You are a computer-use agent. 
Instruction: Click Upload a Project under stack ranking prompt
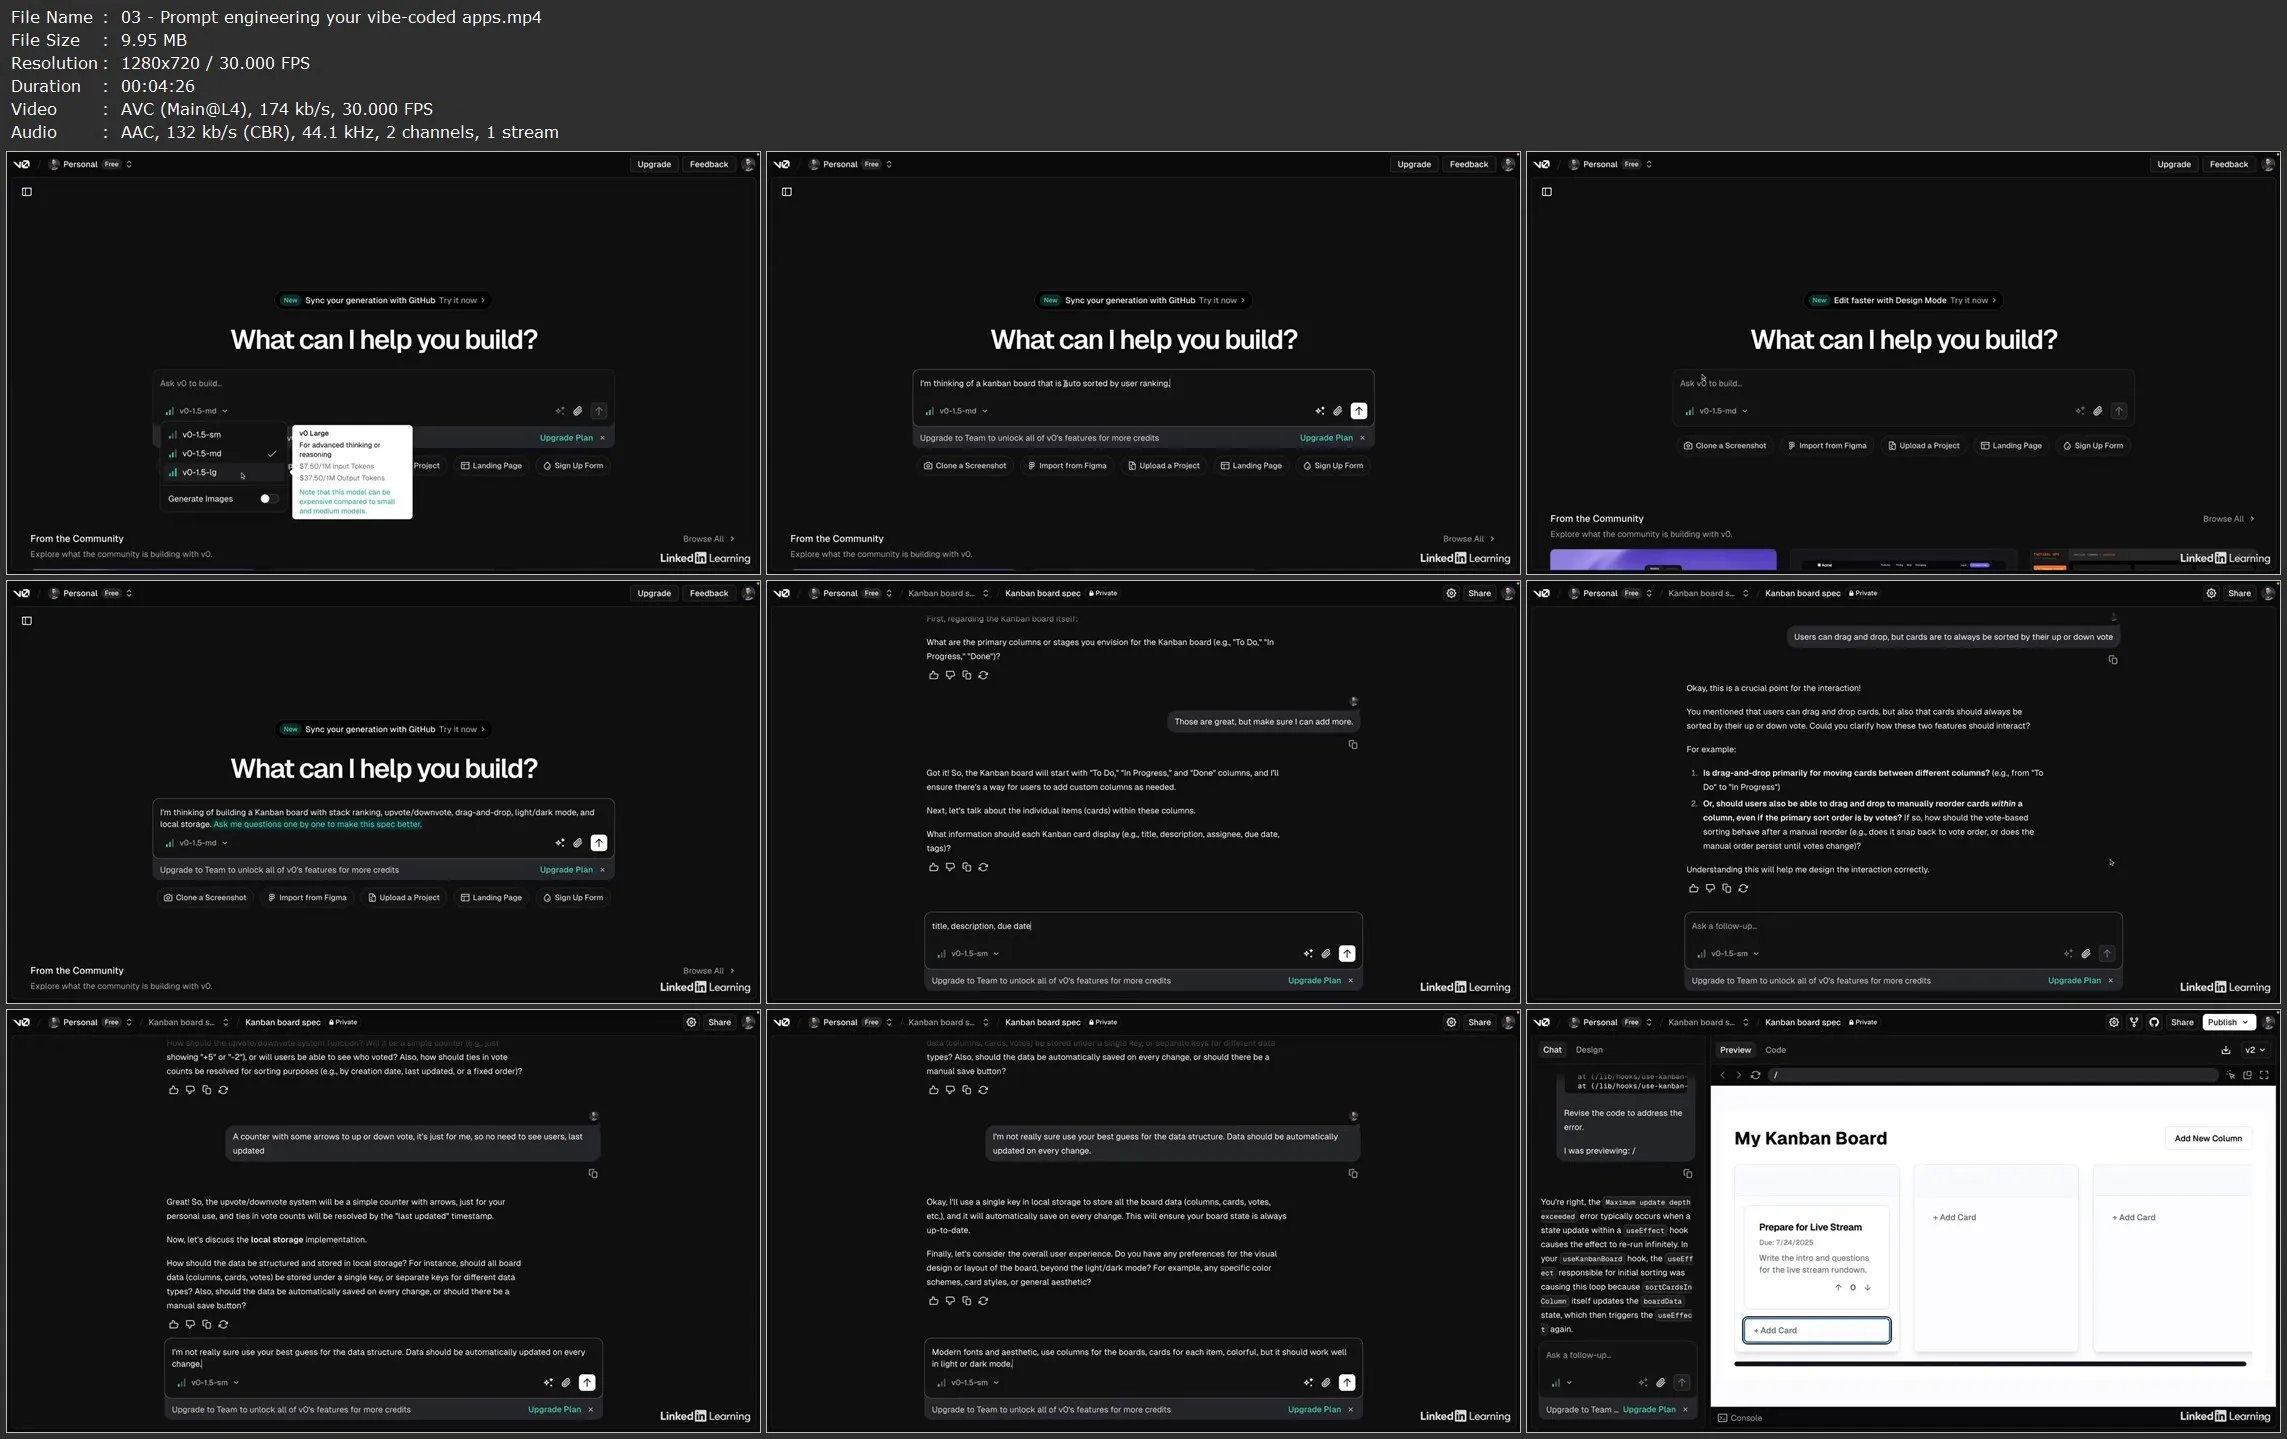pyautogui.click(x=404, y=898)
